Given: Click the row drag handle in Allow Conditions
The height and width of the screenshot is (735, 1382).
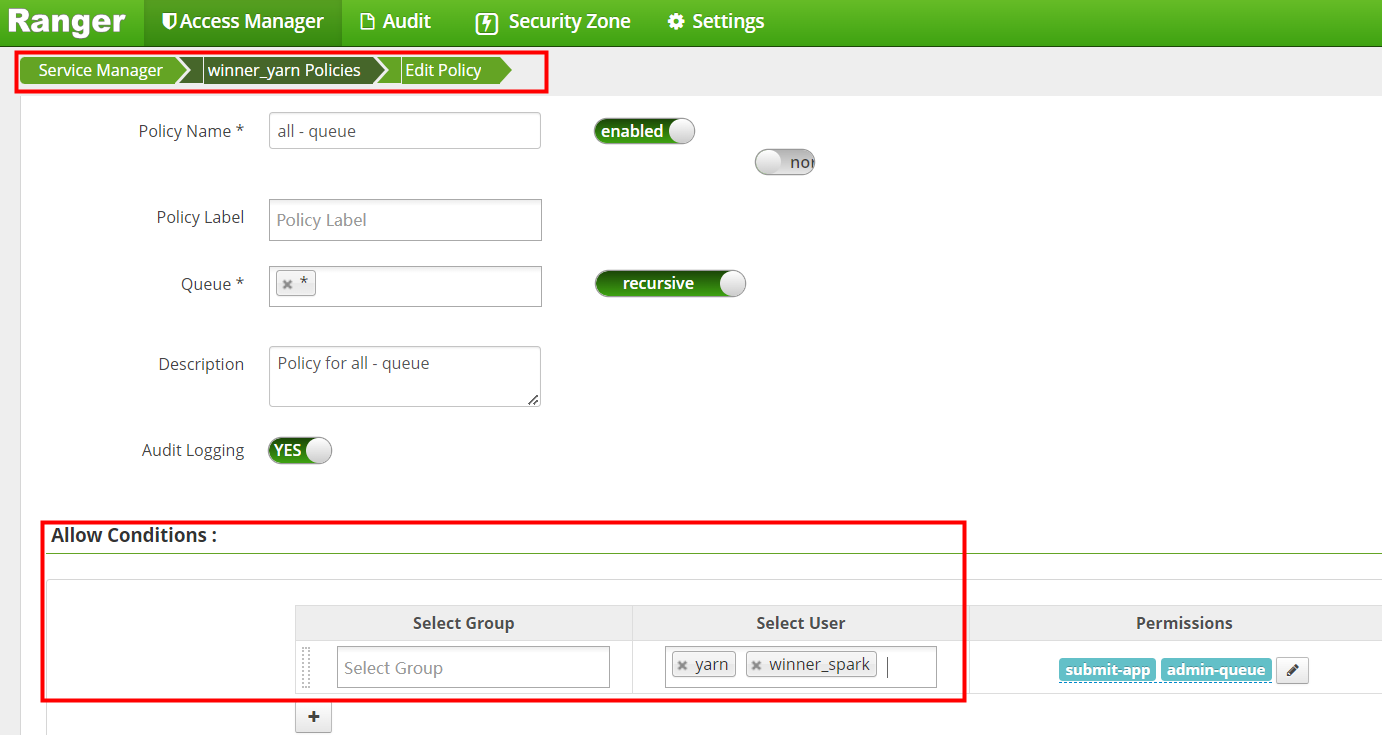Looking at the screenshot, I should 306,667.
